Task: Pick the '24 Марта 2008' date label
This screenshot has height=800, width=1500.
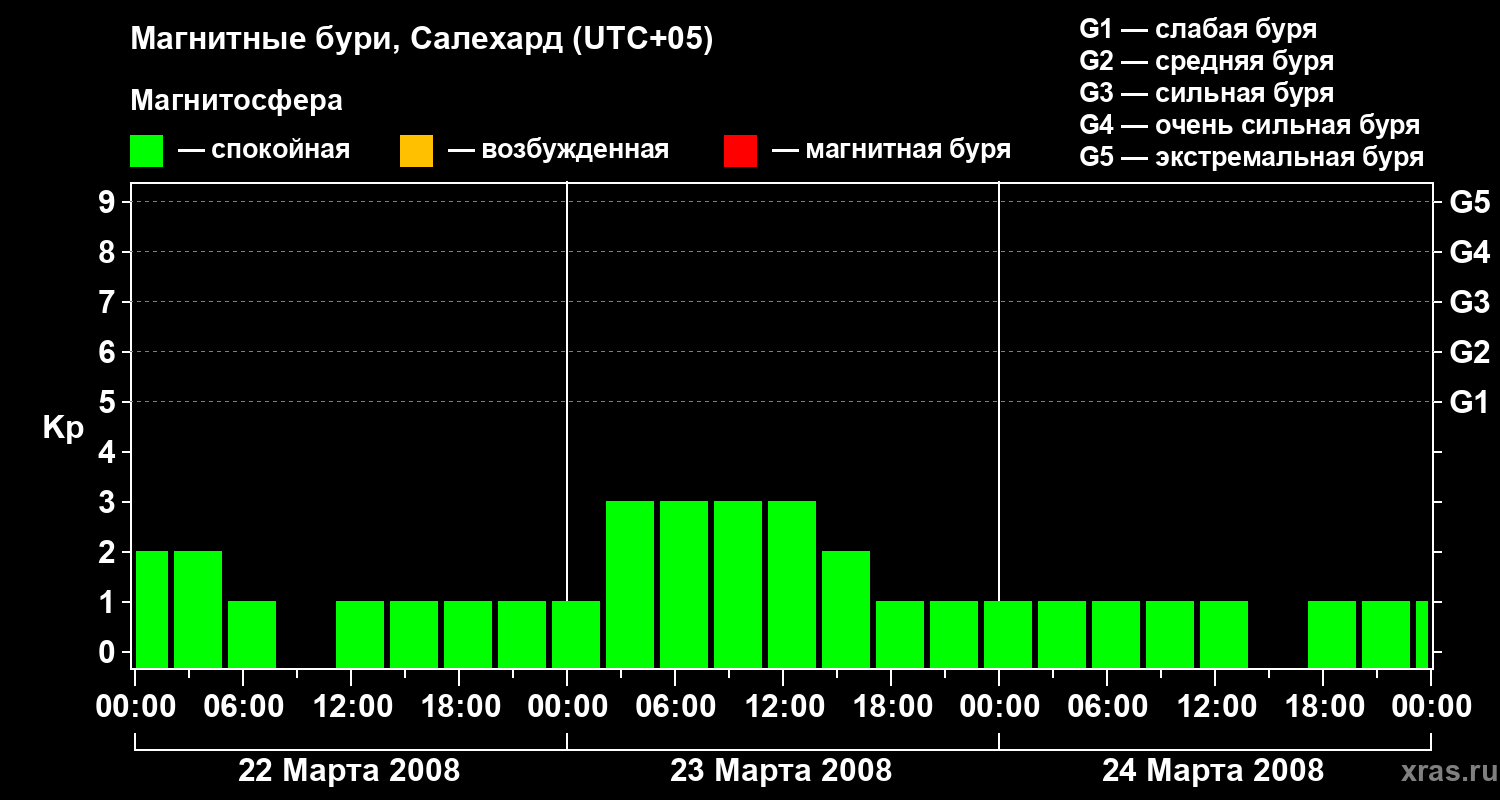Action: click(x=1213, y=771)
